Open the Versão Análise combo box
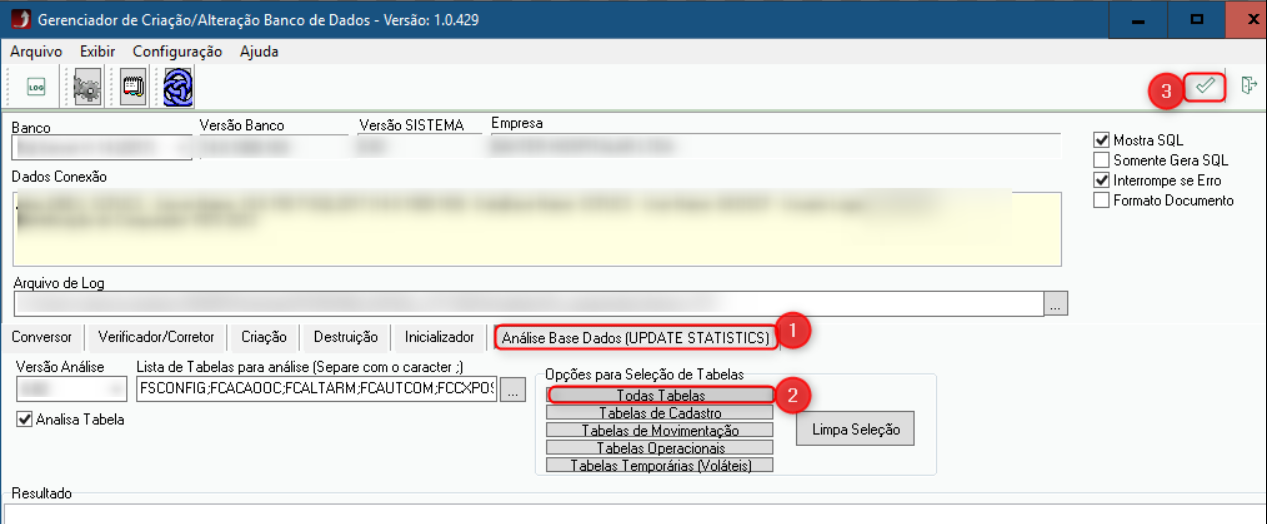 click(70, 389)
